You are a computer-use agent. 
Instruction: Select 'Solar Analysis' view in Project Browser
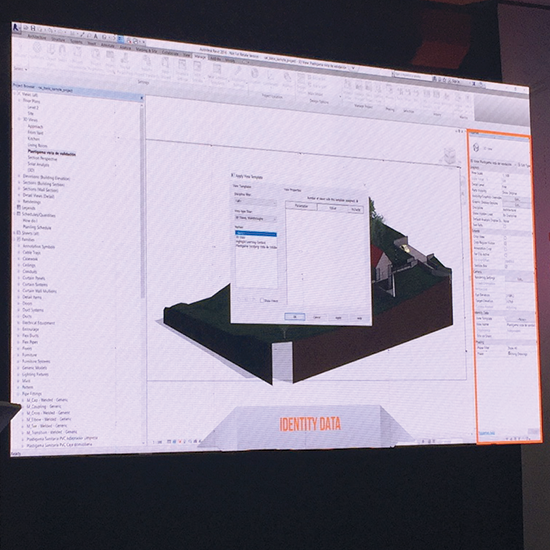[39, 164]
